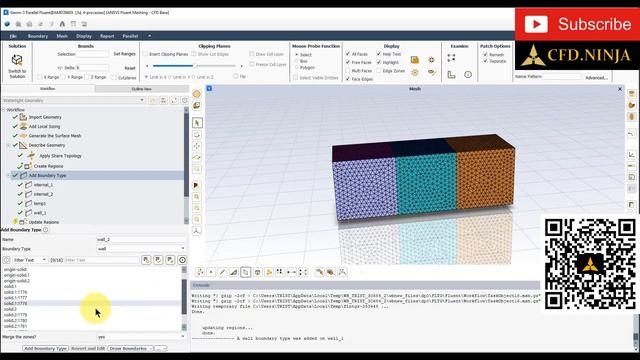Click the sun-like display icon above the eye icon
Image resolution: width=640 pixels, height=360 pixels.
(x=431, y=60)
